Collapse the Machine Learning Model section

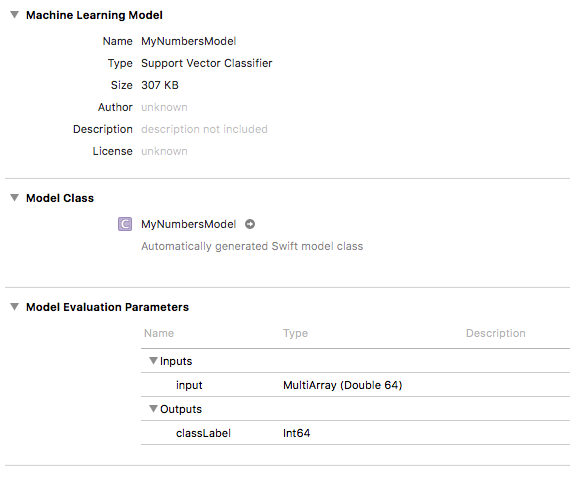[x=15, y=15]
